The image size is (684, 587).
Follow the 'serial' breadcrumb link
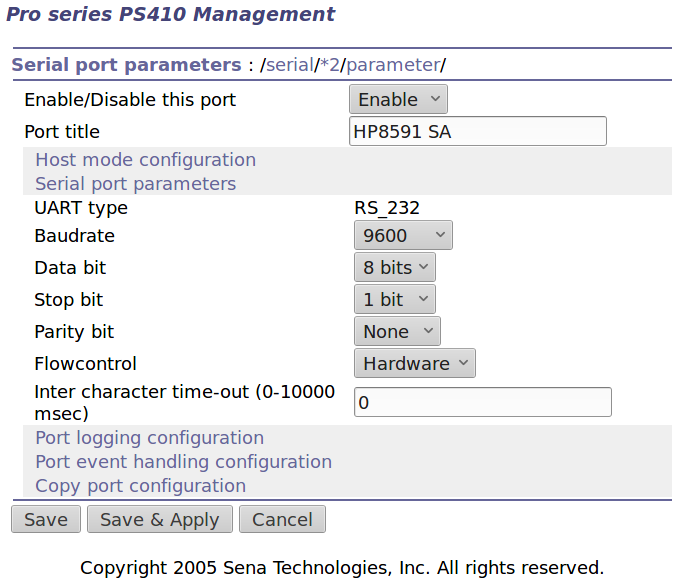point(289,65)
